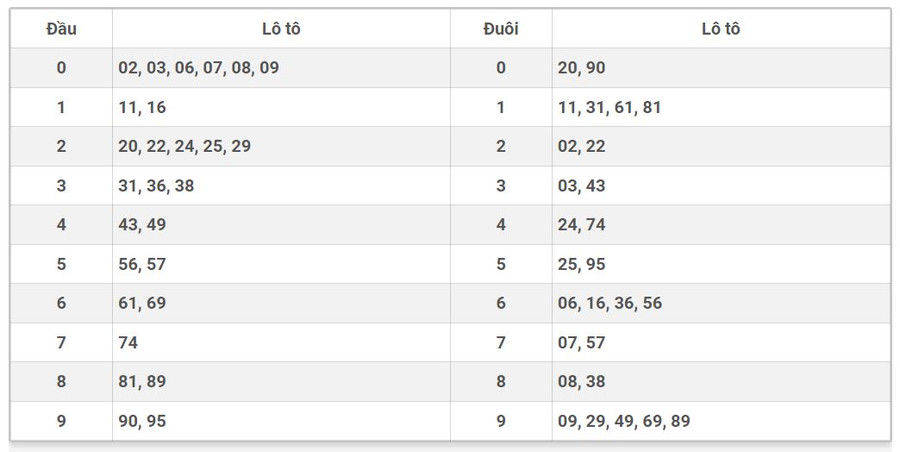Click the cell "20, 22, 24, 25, 29"
The image size is (900, 452).
click(x=184, y=146)
